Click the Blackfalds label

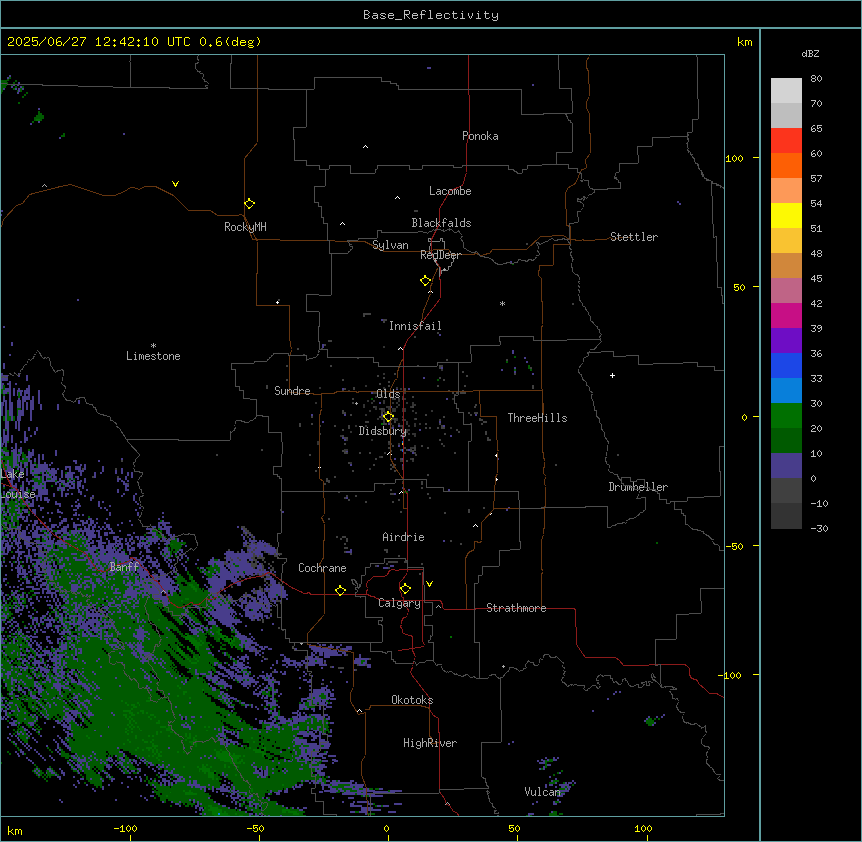441,223
